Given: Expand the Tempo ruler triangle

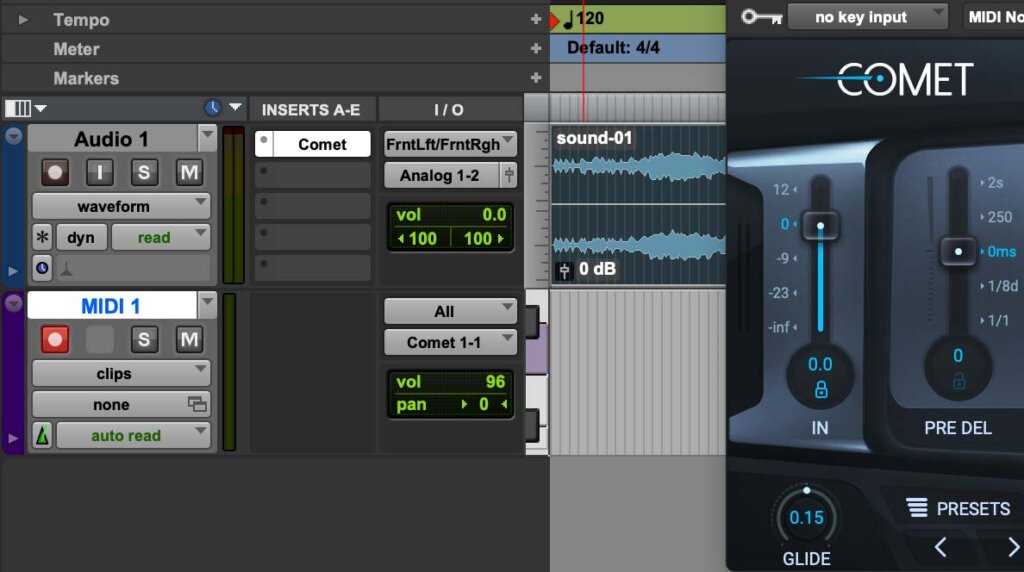Looking at the screenshot, I should coord(23,20).
